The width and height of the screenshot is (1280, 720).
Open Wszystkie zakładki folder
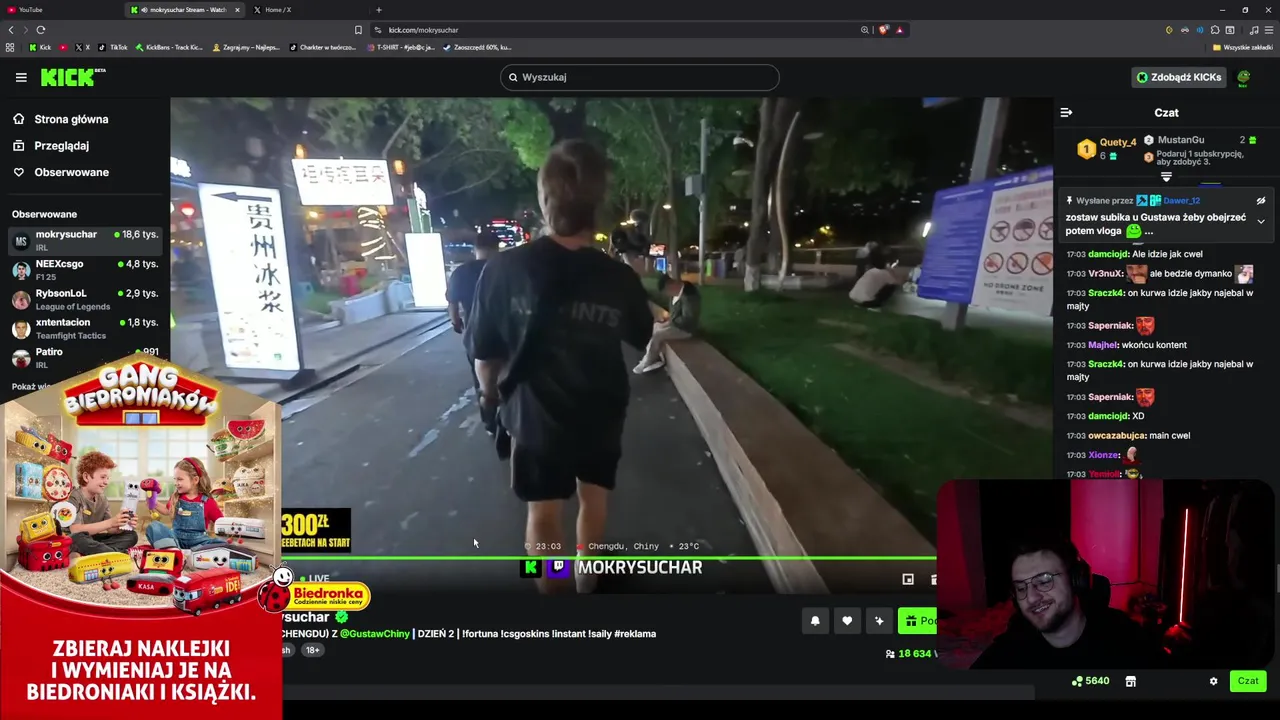tap(1243, 47)
